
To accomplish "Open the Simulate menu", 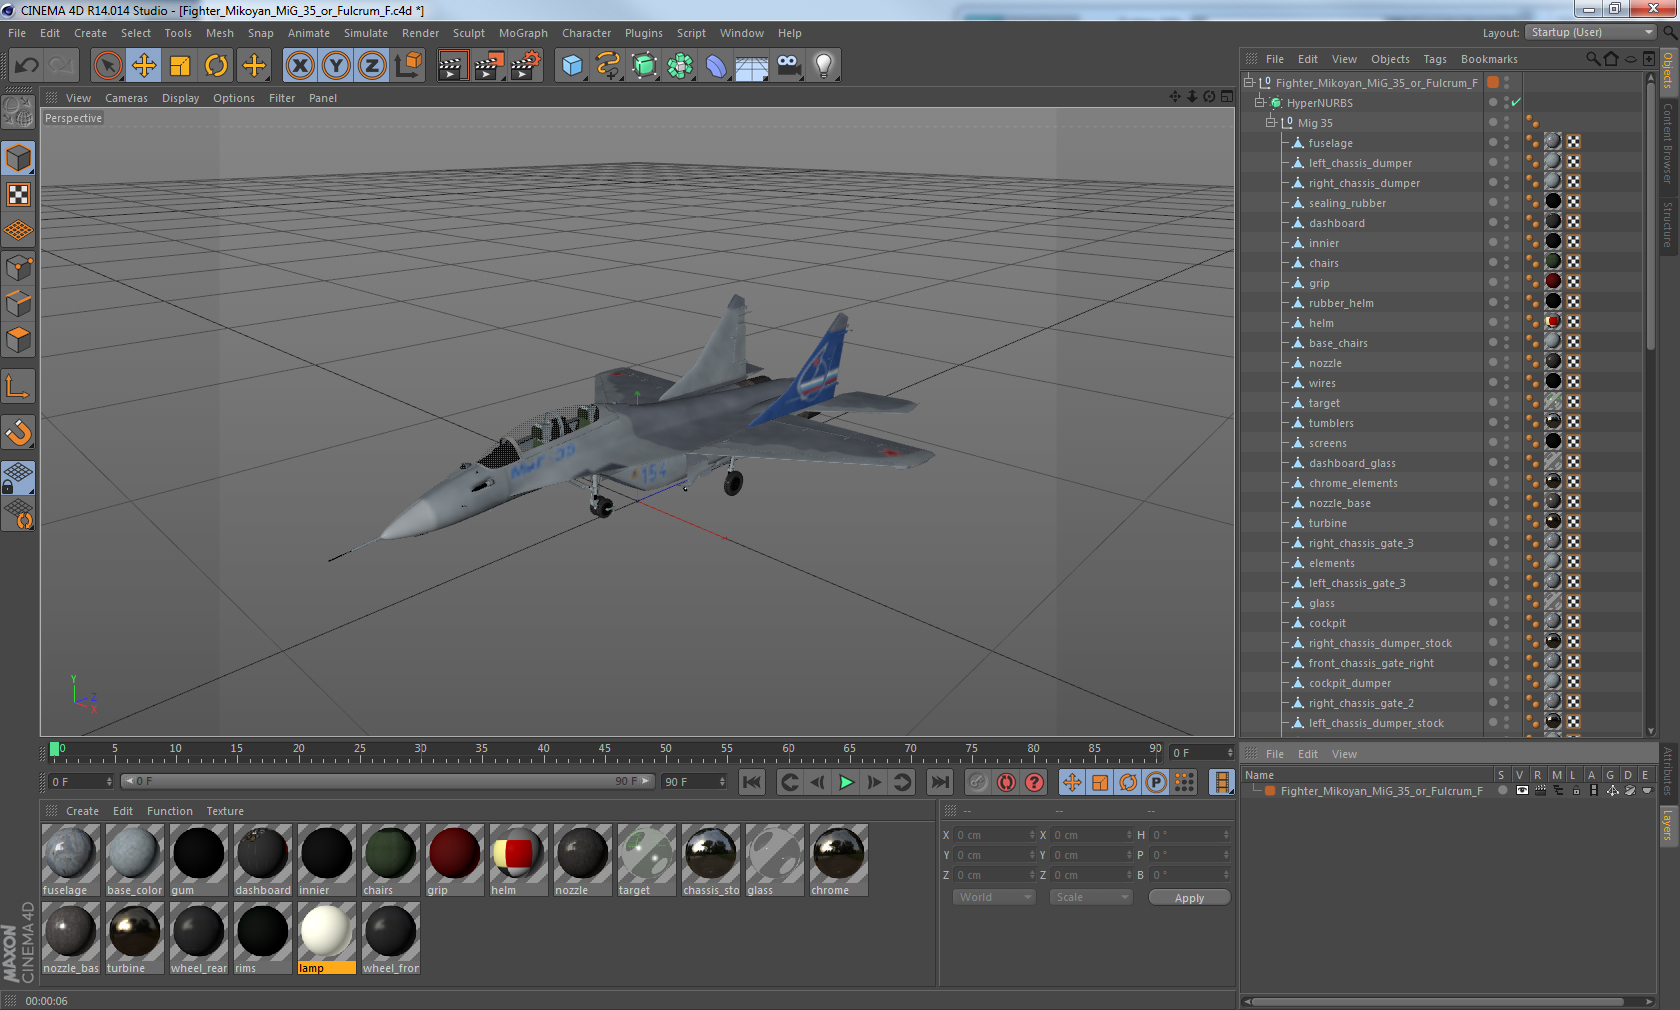I will point(366,33).
